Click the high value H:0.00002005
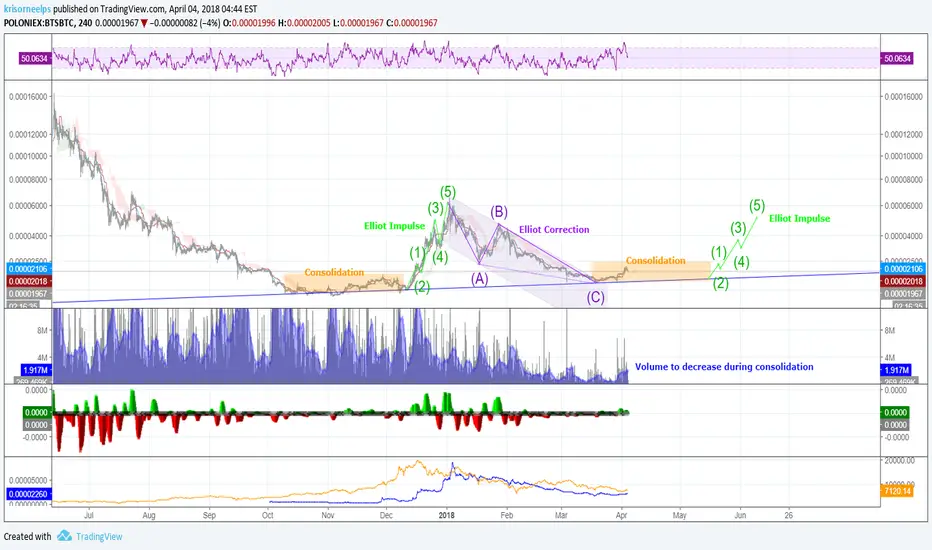This screenshot has height=550, width=932. tap(304, 23)
